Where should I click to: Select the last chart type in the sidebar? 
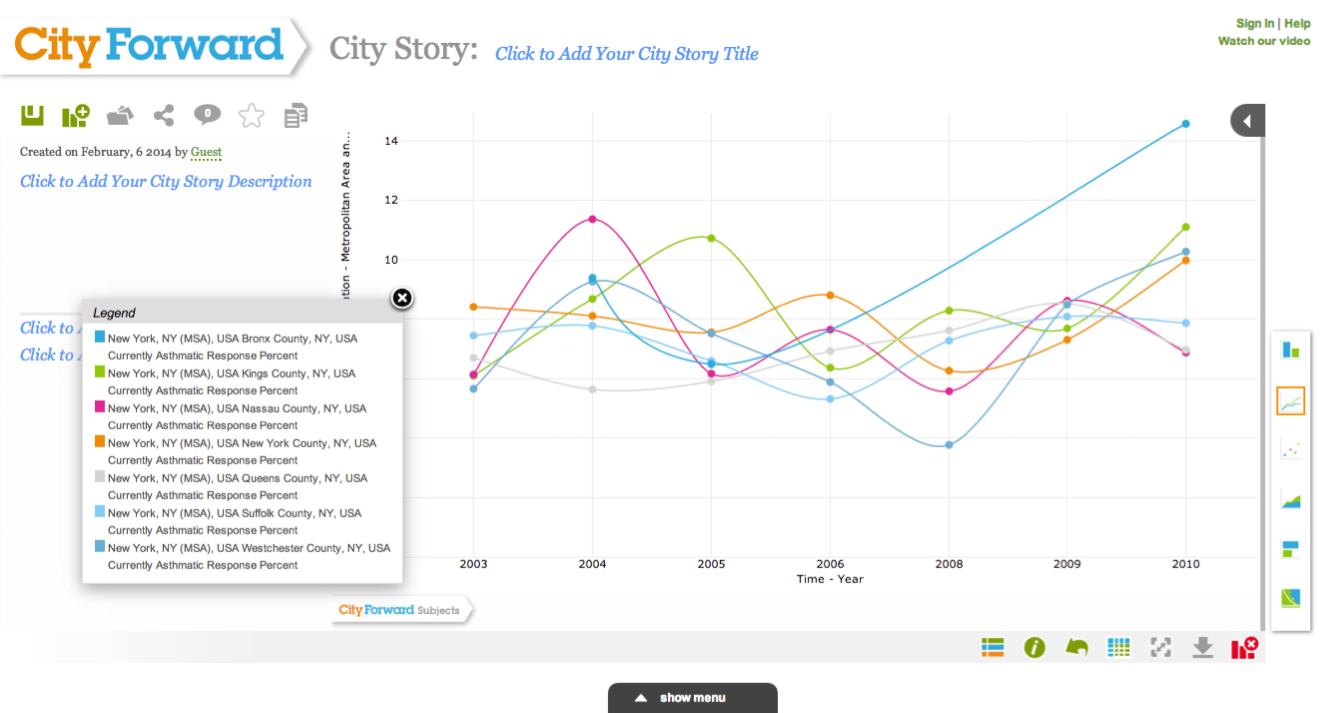1290,598
